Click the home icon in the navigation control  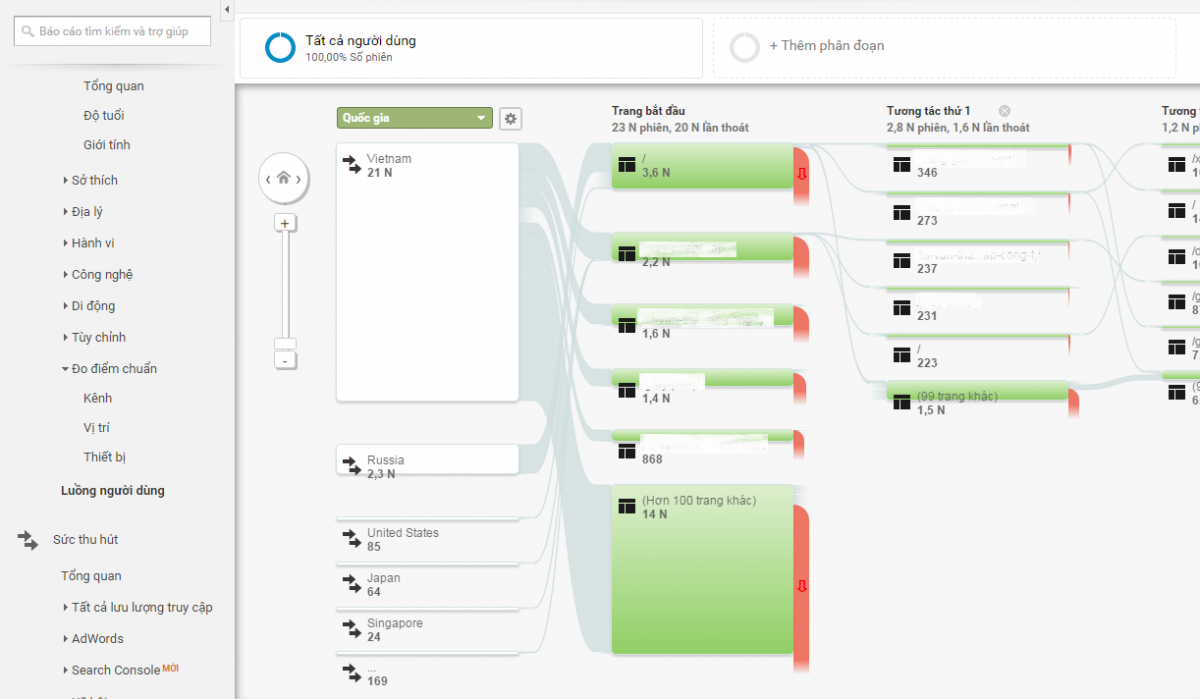click(x=284, y=178)
